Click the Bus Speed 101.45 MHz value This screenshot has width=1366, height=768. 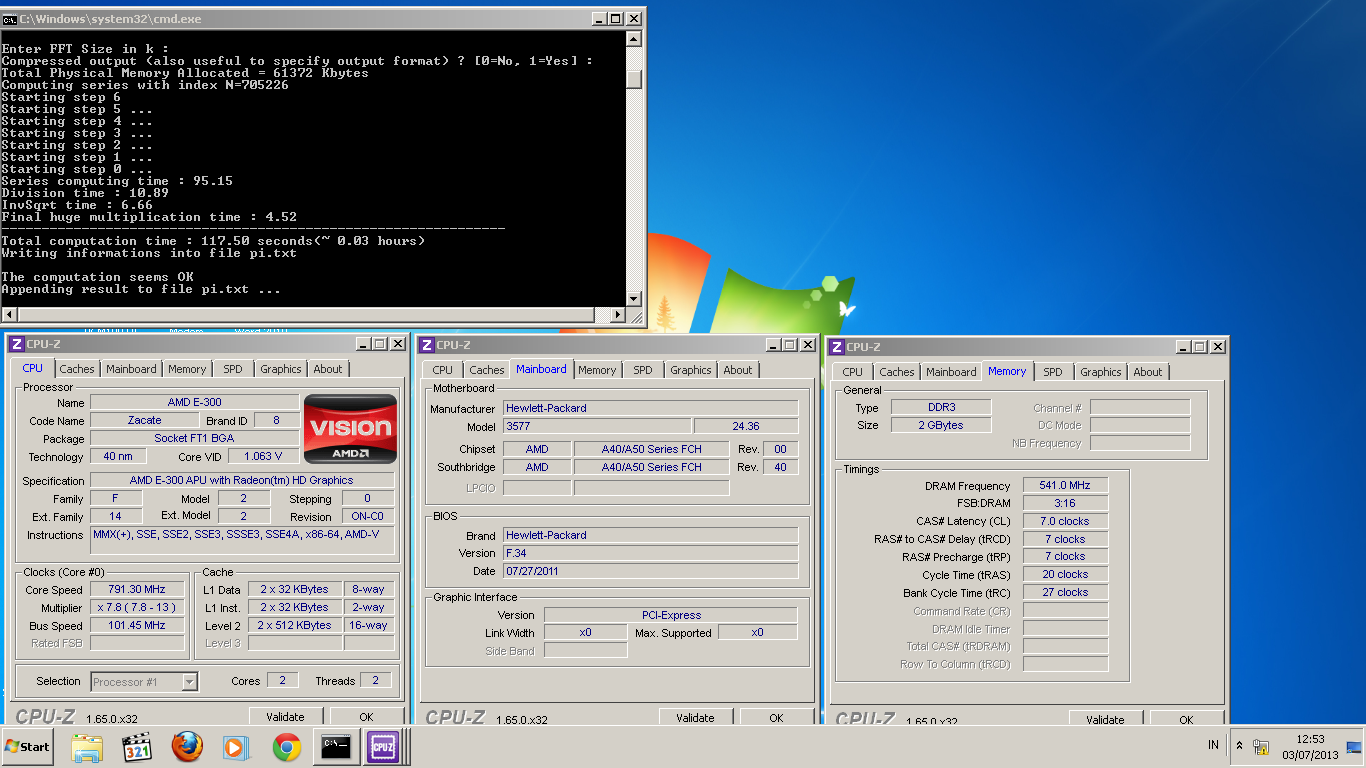tap(137, 626)
